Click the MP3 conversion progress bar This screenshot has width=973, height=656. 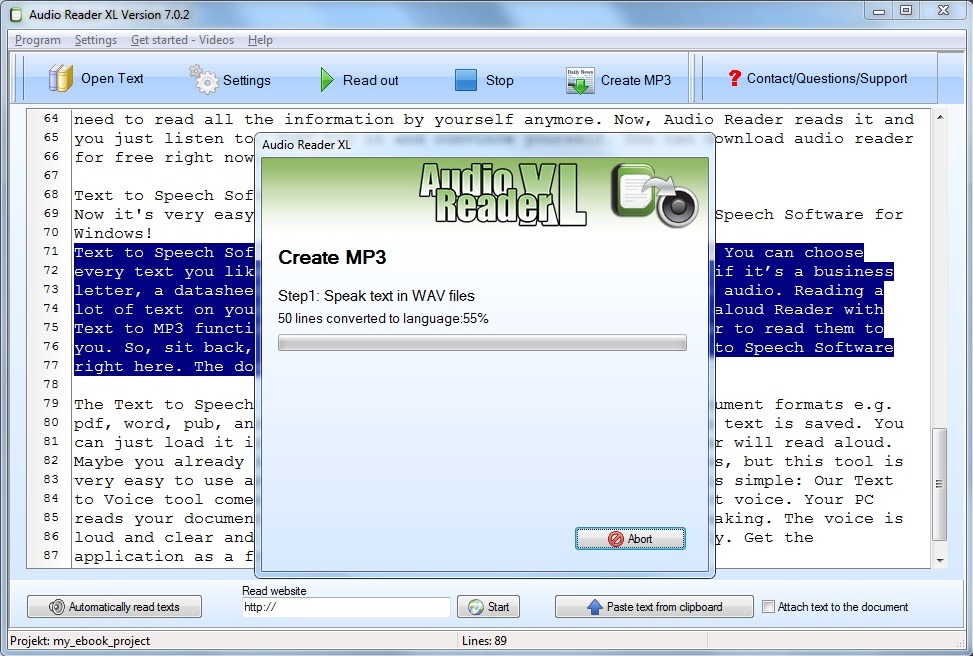[482, 343]
